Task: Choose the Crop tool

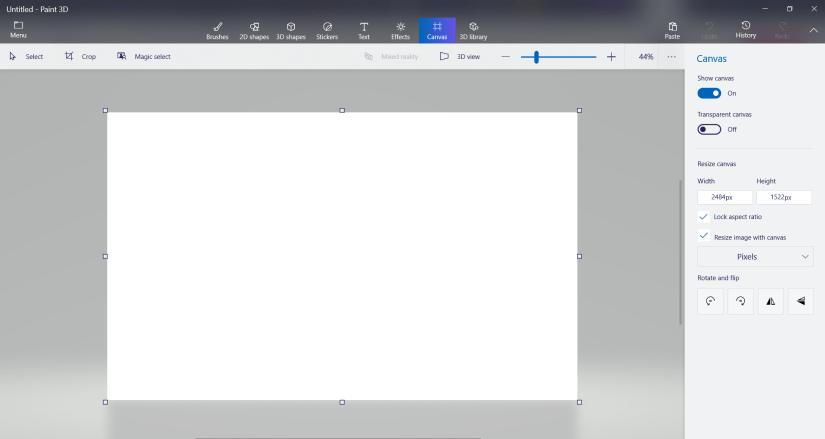Action: [x=80, y=56]
